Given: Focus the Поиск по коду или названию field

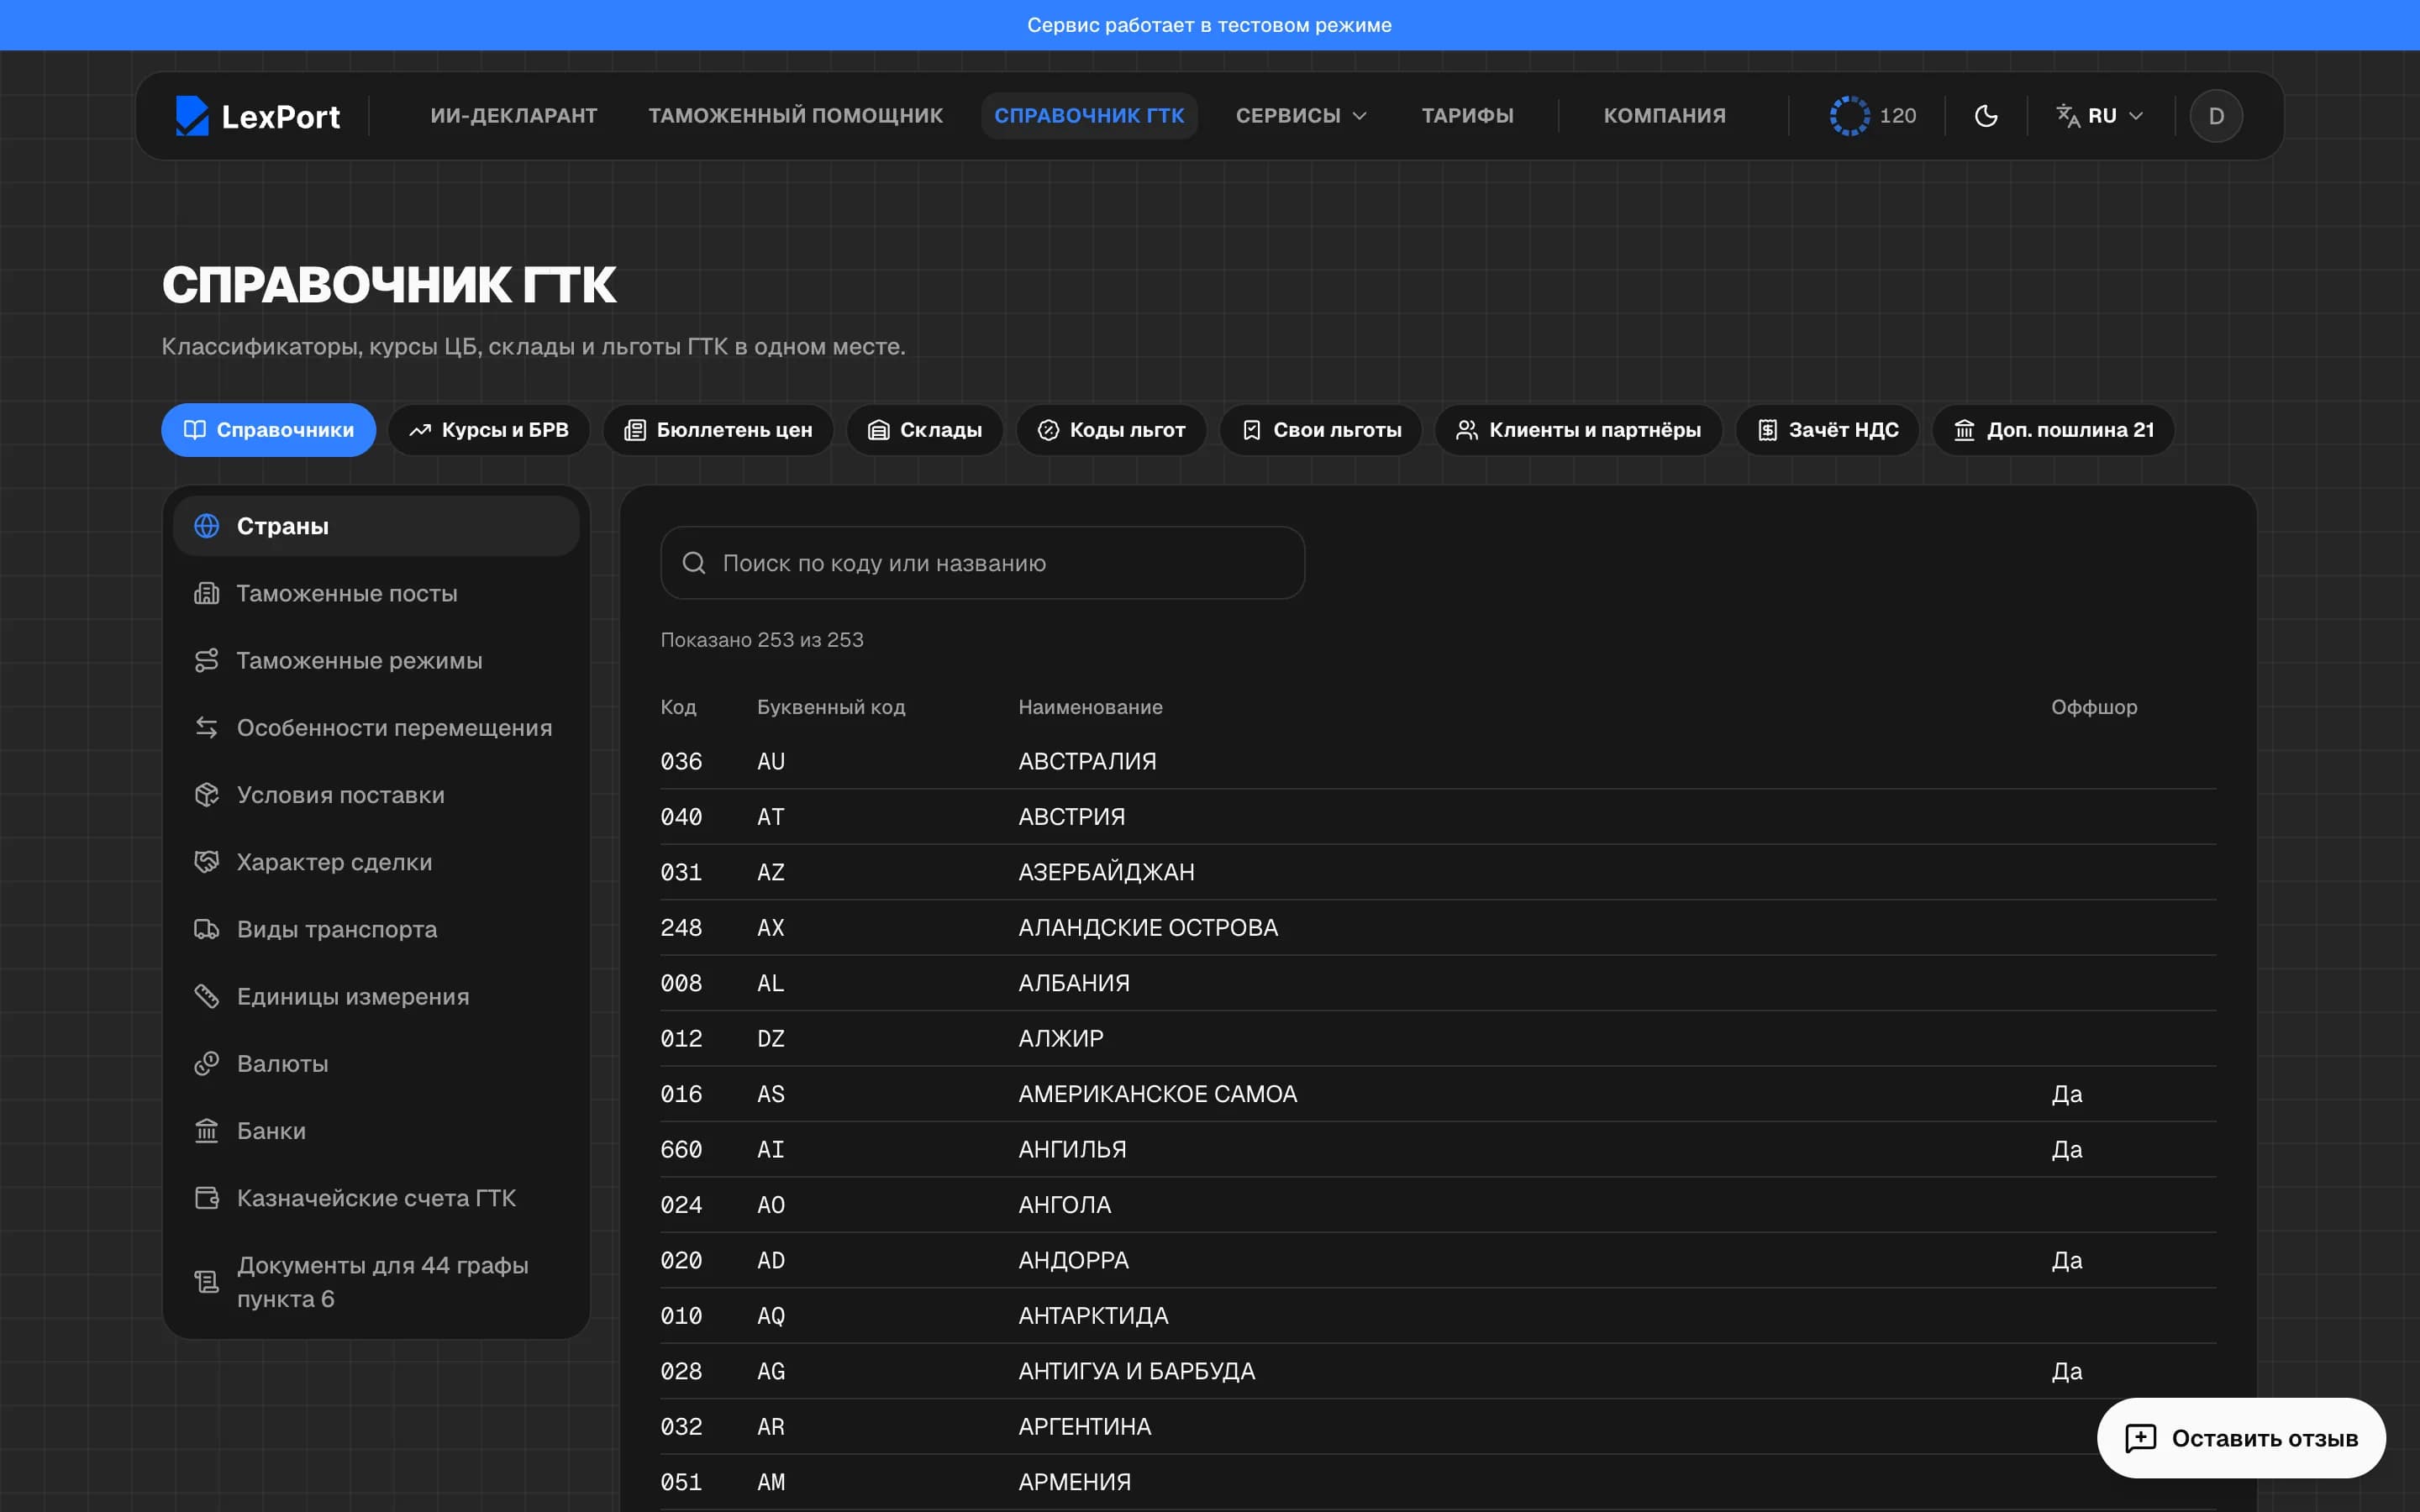Looking at the screenshot, I should (983, 563).
